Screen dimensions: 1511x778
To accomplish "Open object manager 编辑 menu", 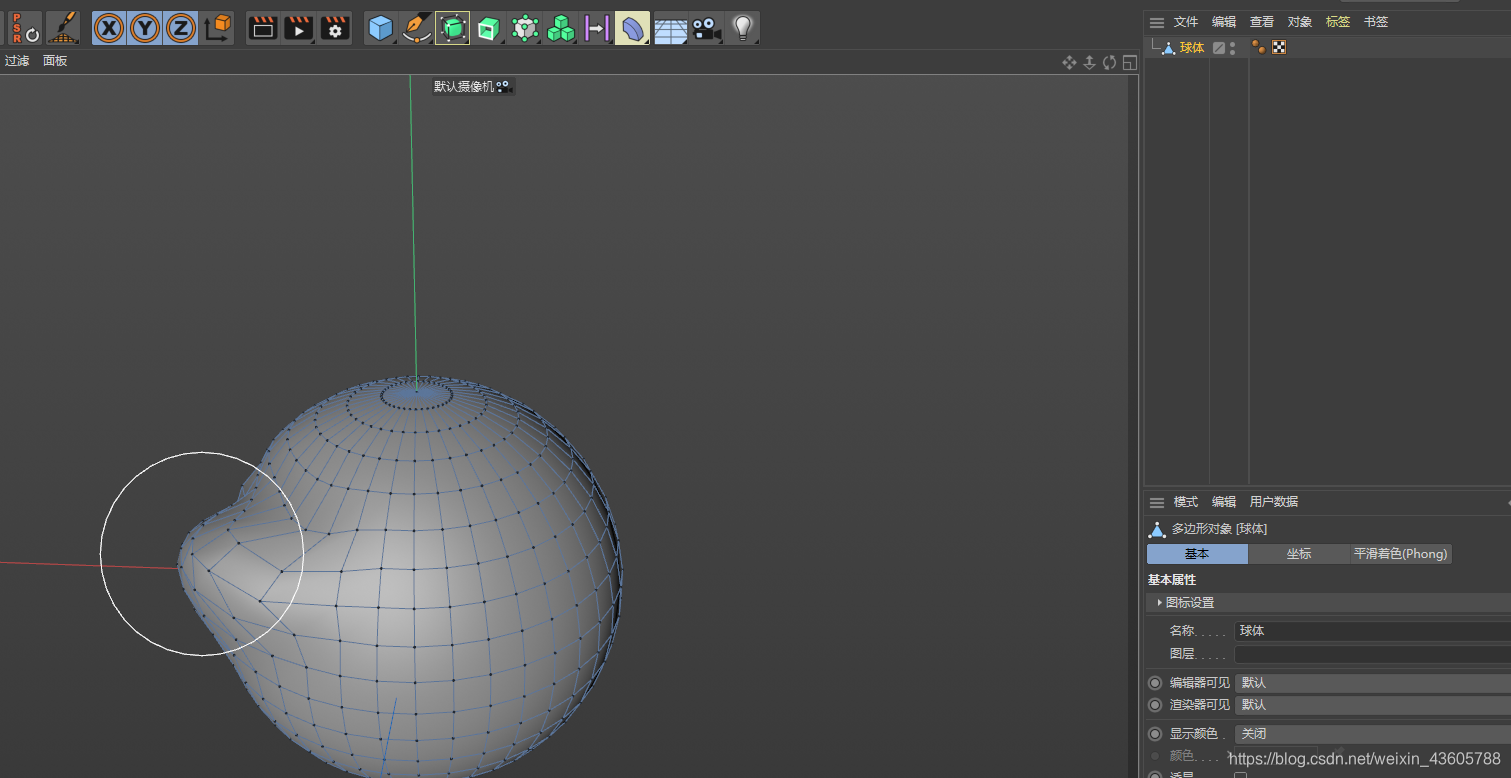I will [x=1224, y=22].
